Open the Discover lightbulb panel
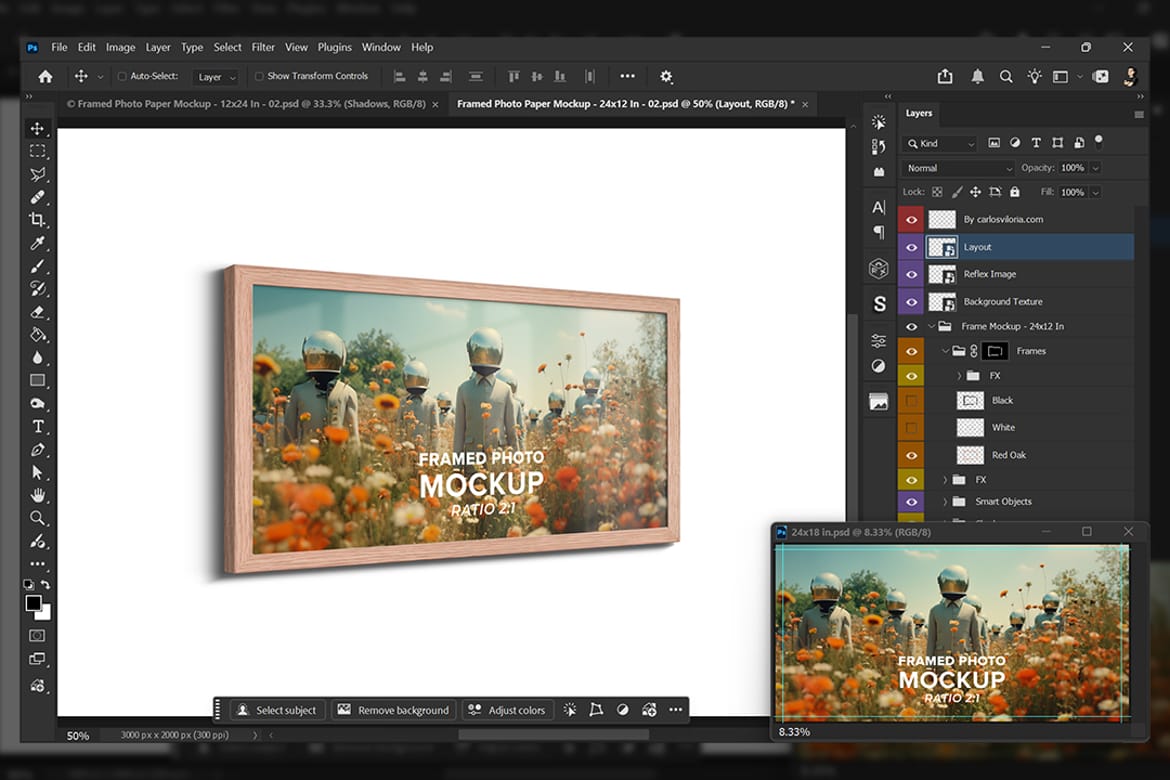 point(1034,76)
